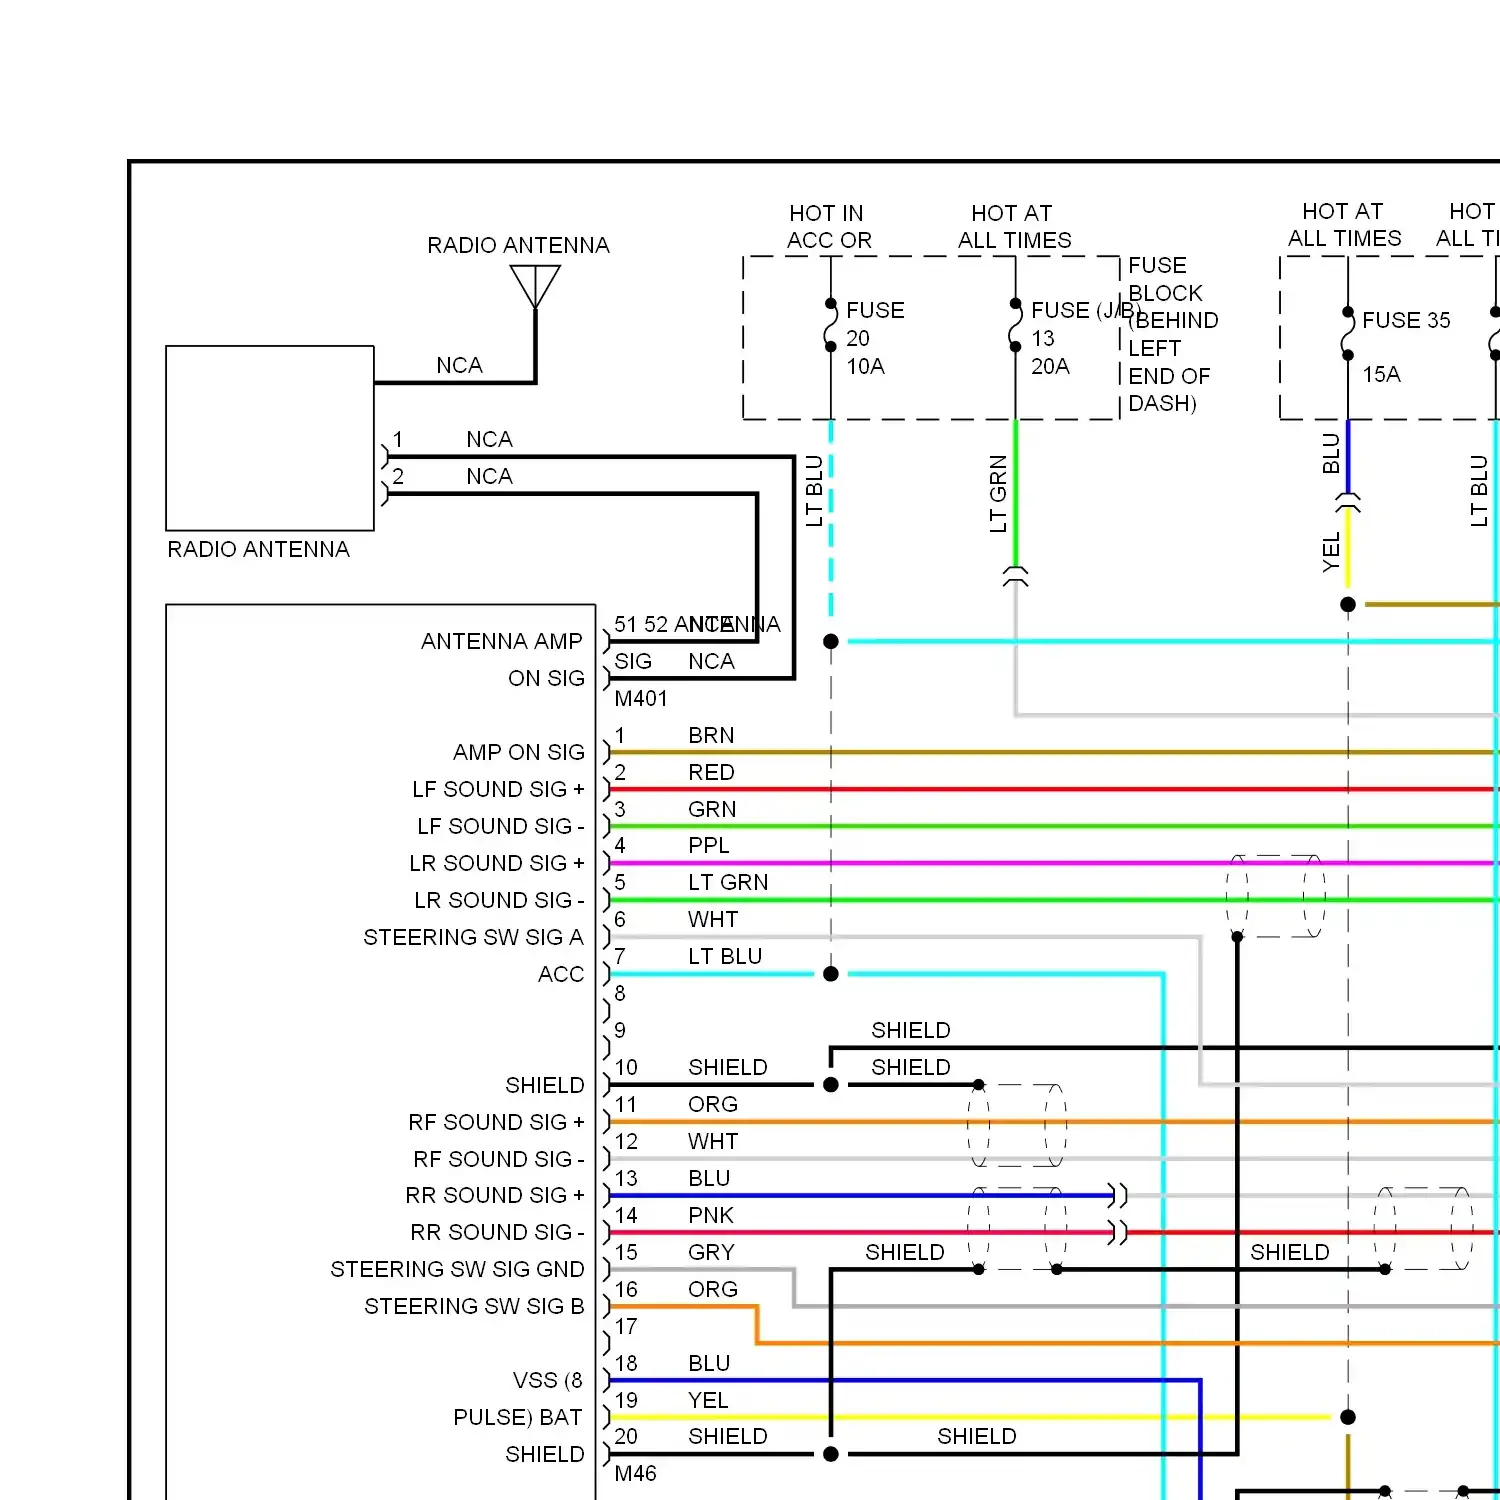The image size is (1500, 1500).
Task: Click the M46 connector label
Action: (x=635, y=1473)
